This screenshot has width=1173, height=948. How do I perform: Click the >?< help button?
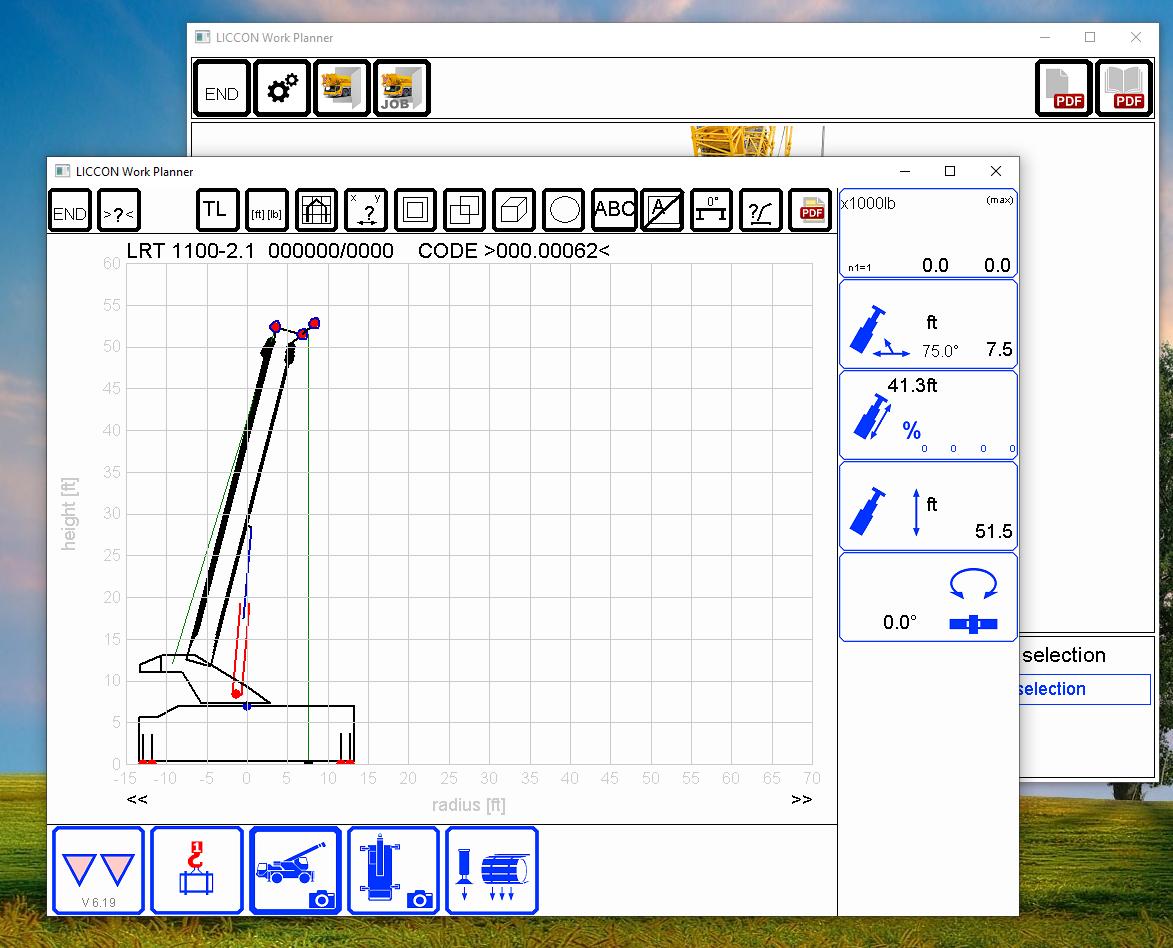pos(119,210)
